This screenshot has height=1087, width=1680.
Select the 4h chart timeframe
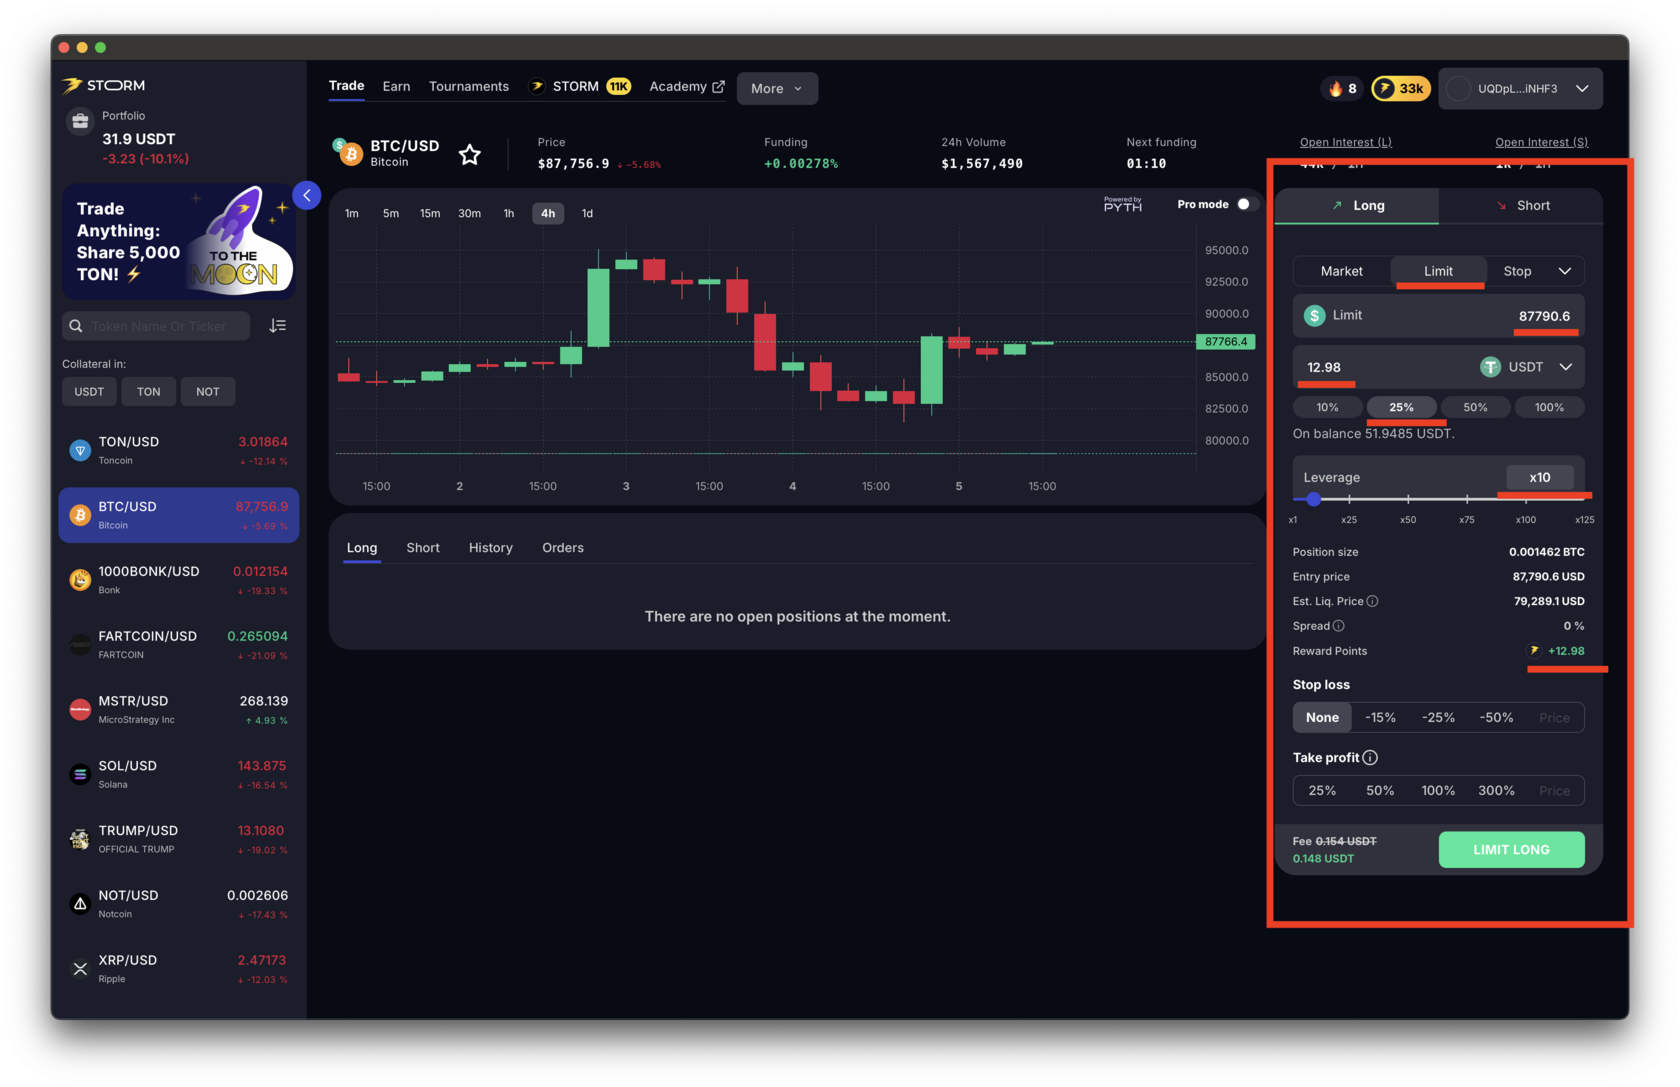click(x=548, y=213)
